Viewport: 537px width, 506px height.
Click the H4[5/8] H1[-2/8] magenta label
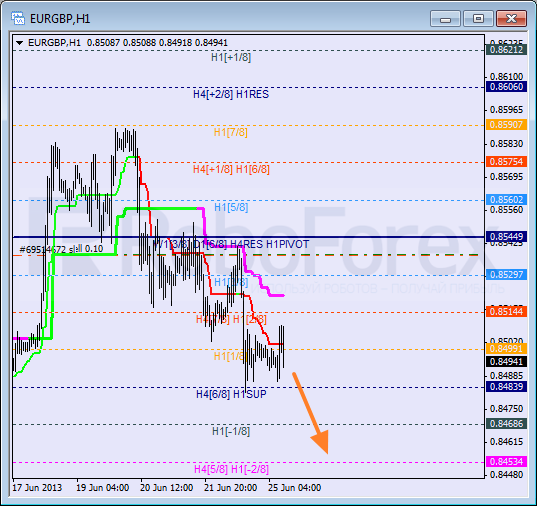[x=231, y=469]
